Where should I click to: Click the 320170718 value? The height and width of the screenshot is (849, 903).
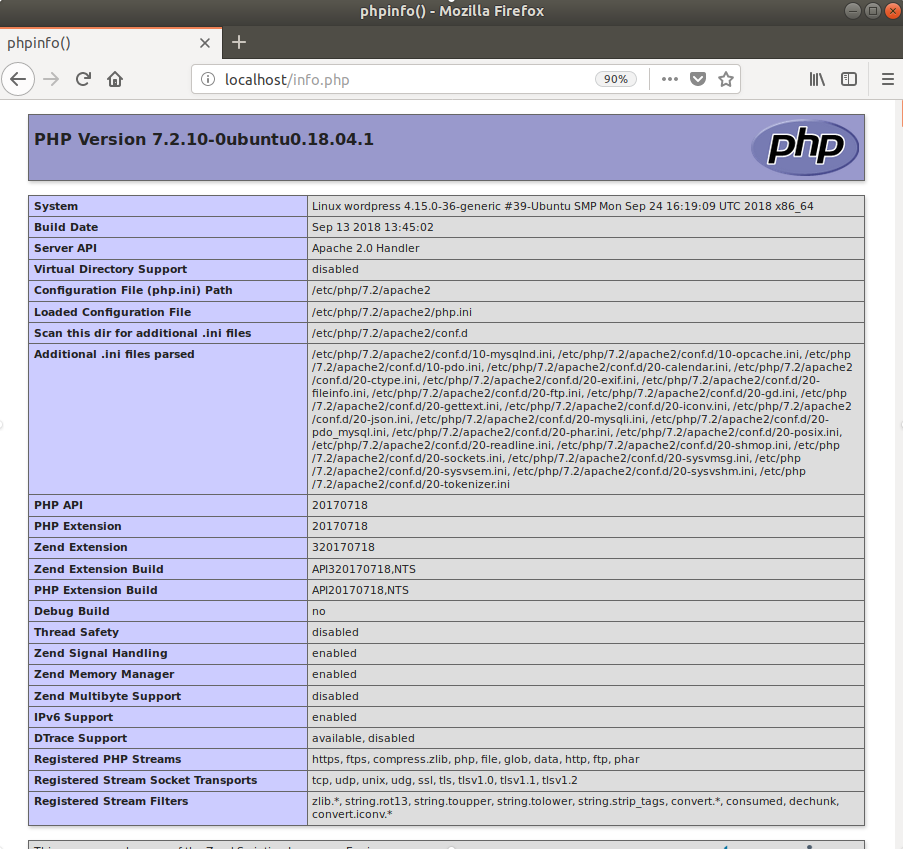click(x=343, y=547)
